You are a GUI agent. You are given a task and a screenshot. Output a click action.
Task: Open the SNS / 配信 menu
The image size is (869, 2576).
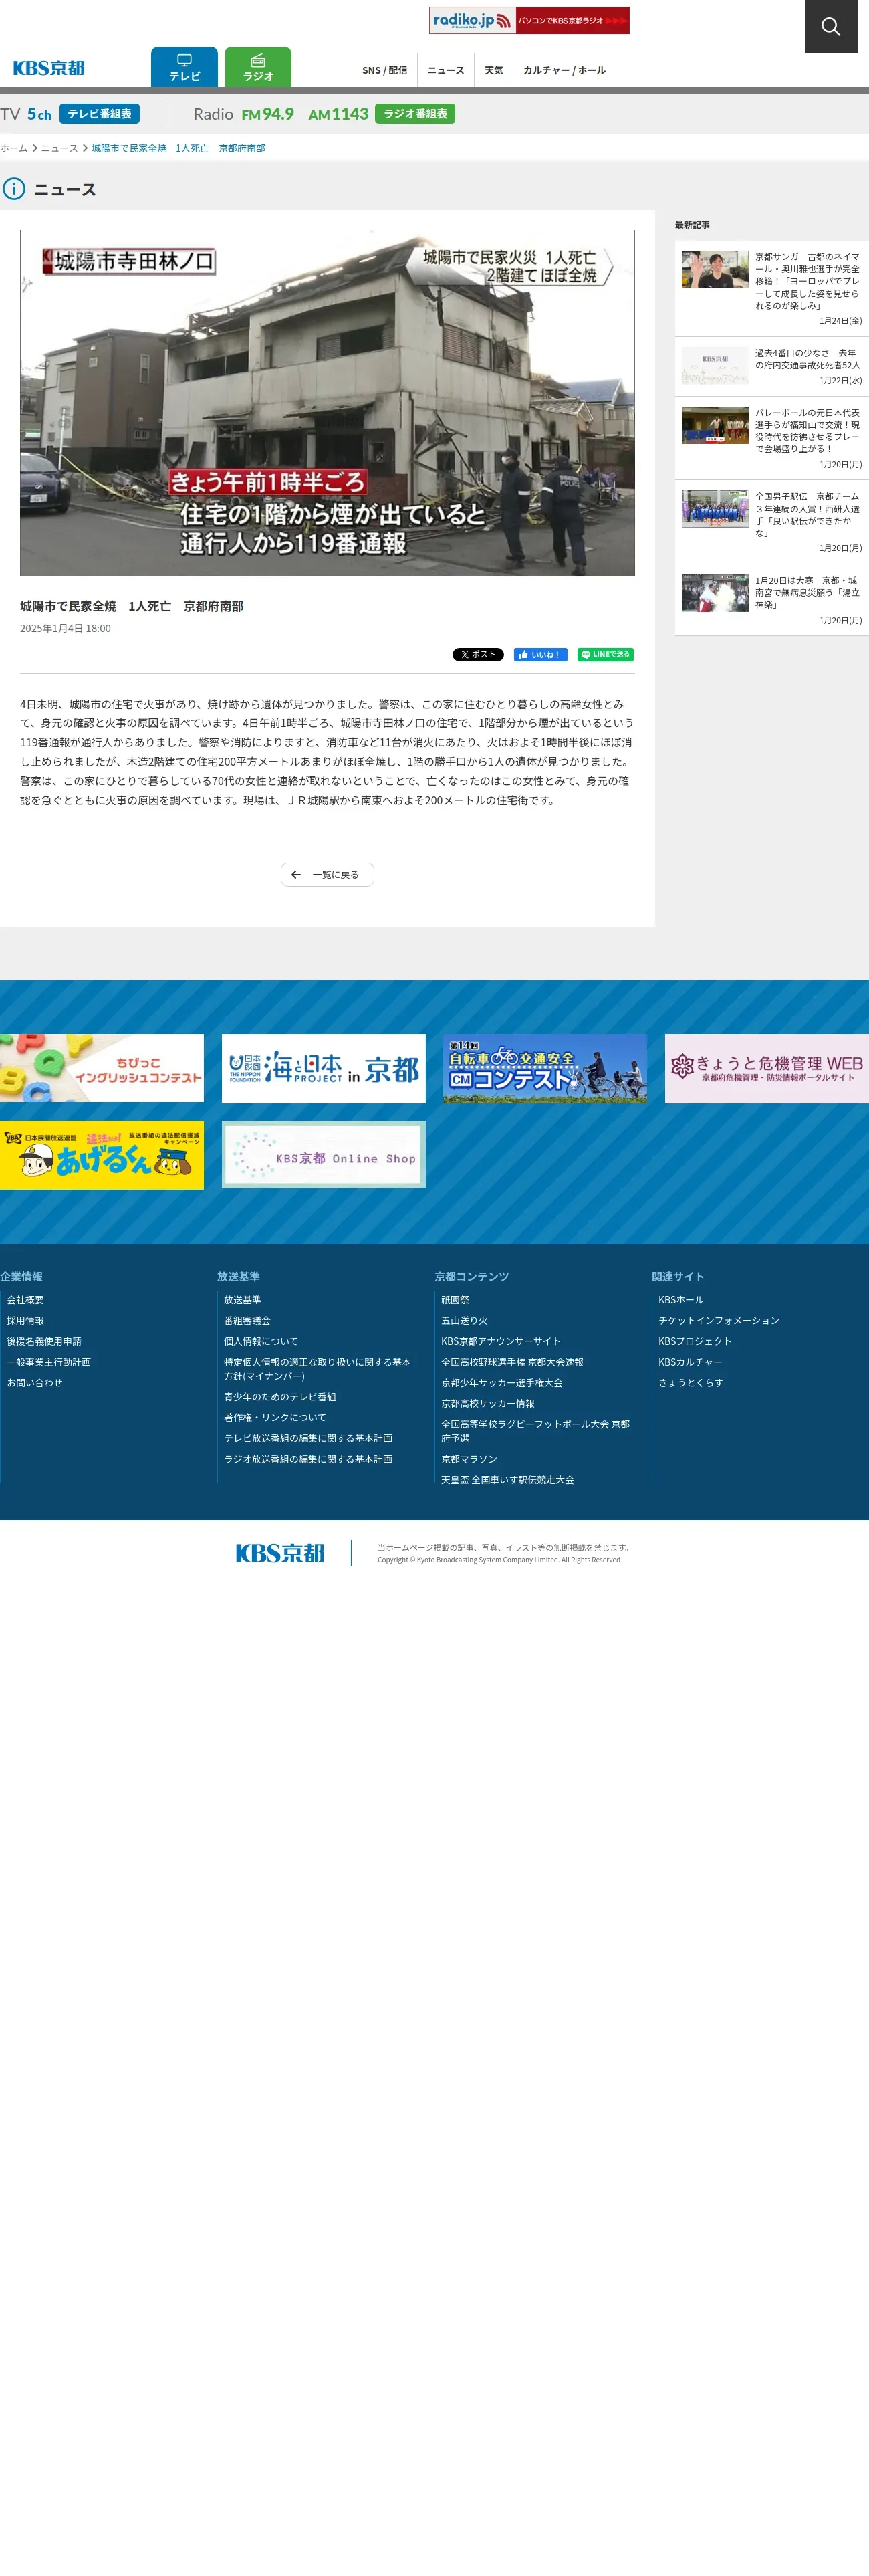coord(384,70)
